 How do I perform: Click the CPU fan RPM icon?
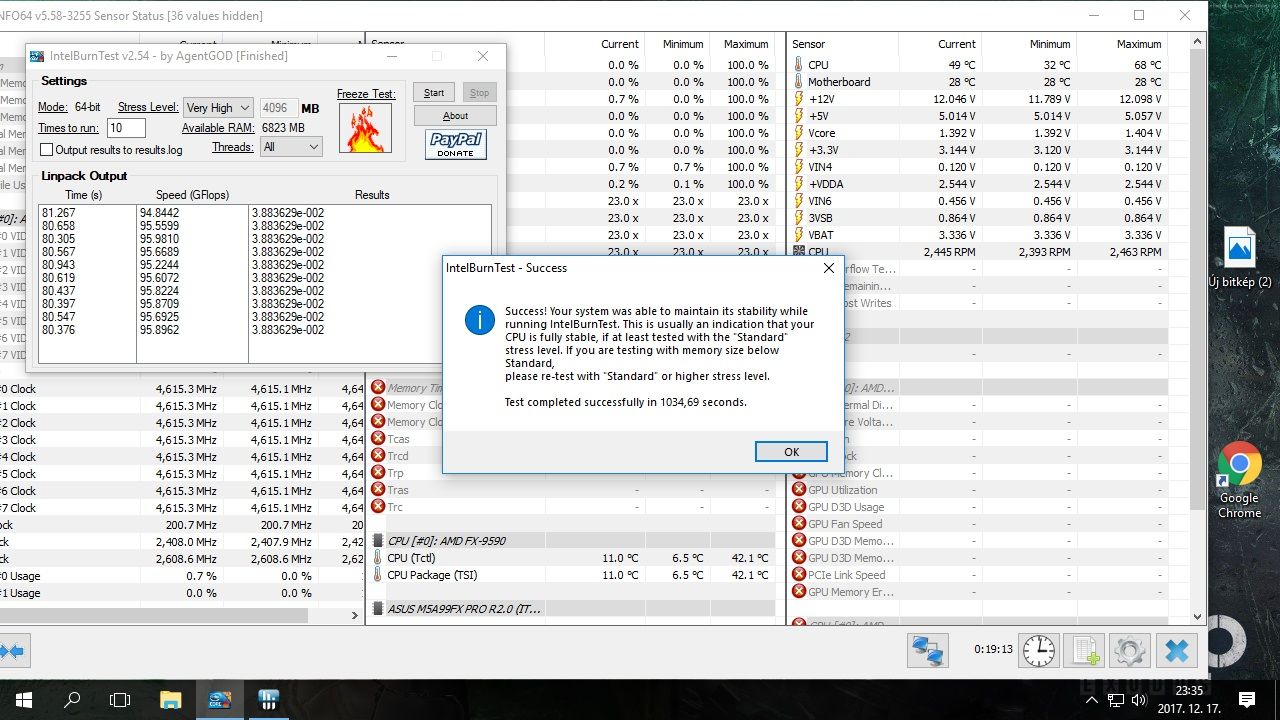pos(798,252)
